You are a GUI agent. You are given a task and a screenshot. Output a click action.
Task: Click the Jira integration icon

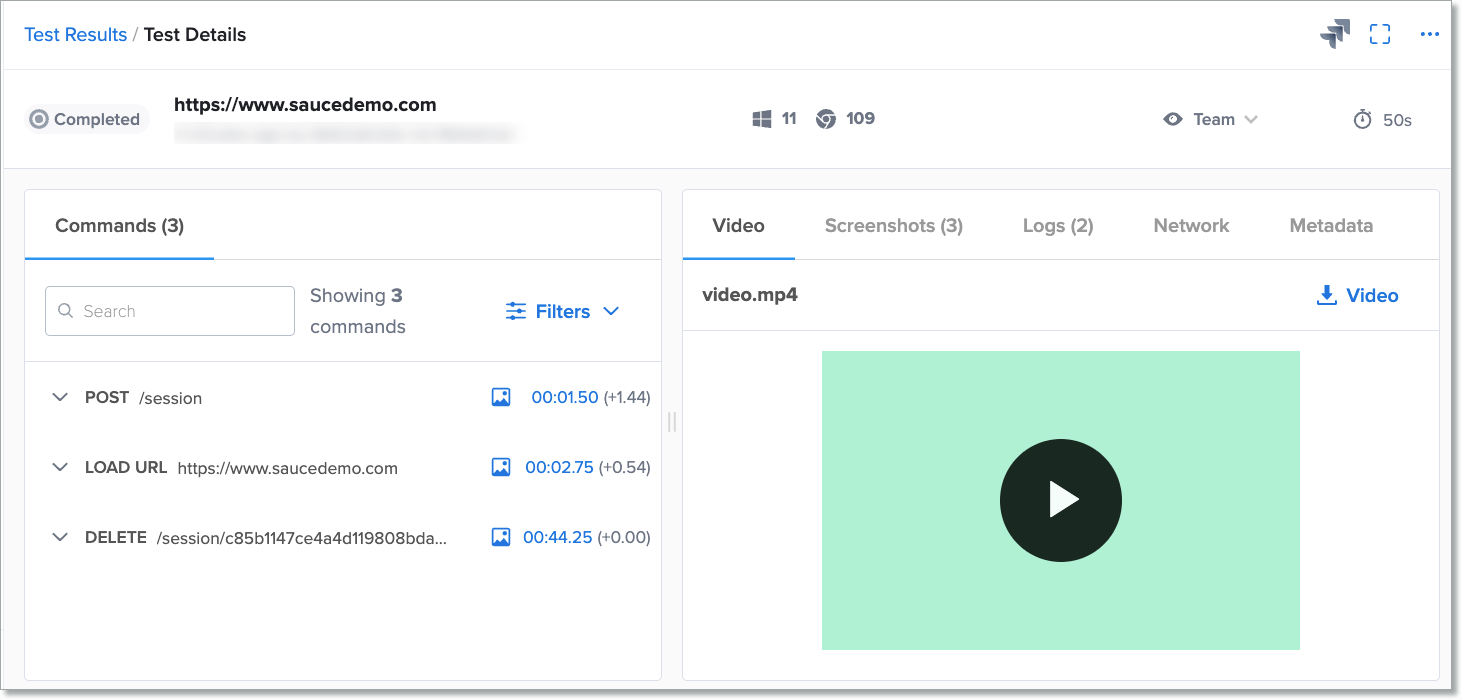coord(1334,35)
